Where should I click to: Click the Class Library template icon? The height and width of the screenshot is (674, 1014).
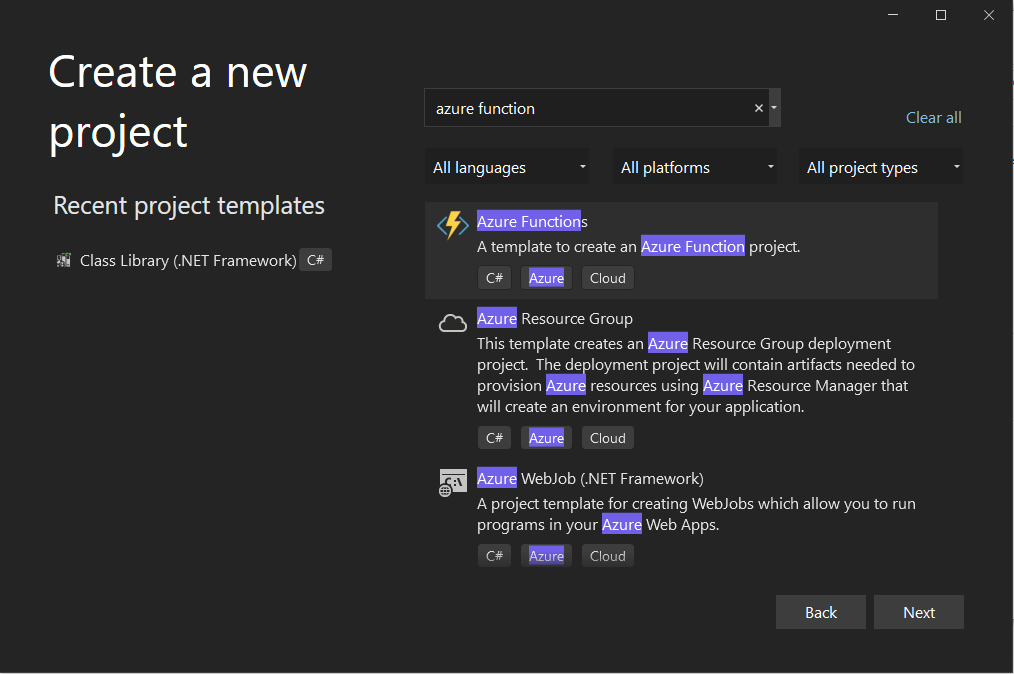(63, 260)
